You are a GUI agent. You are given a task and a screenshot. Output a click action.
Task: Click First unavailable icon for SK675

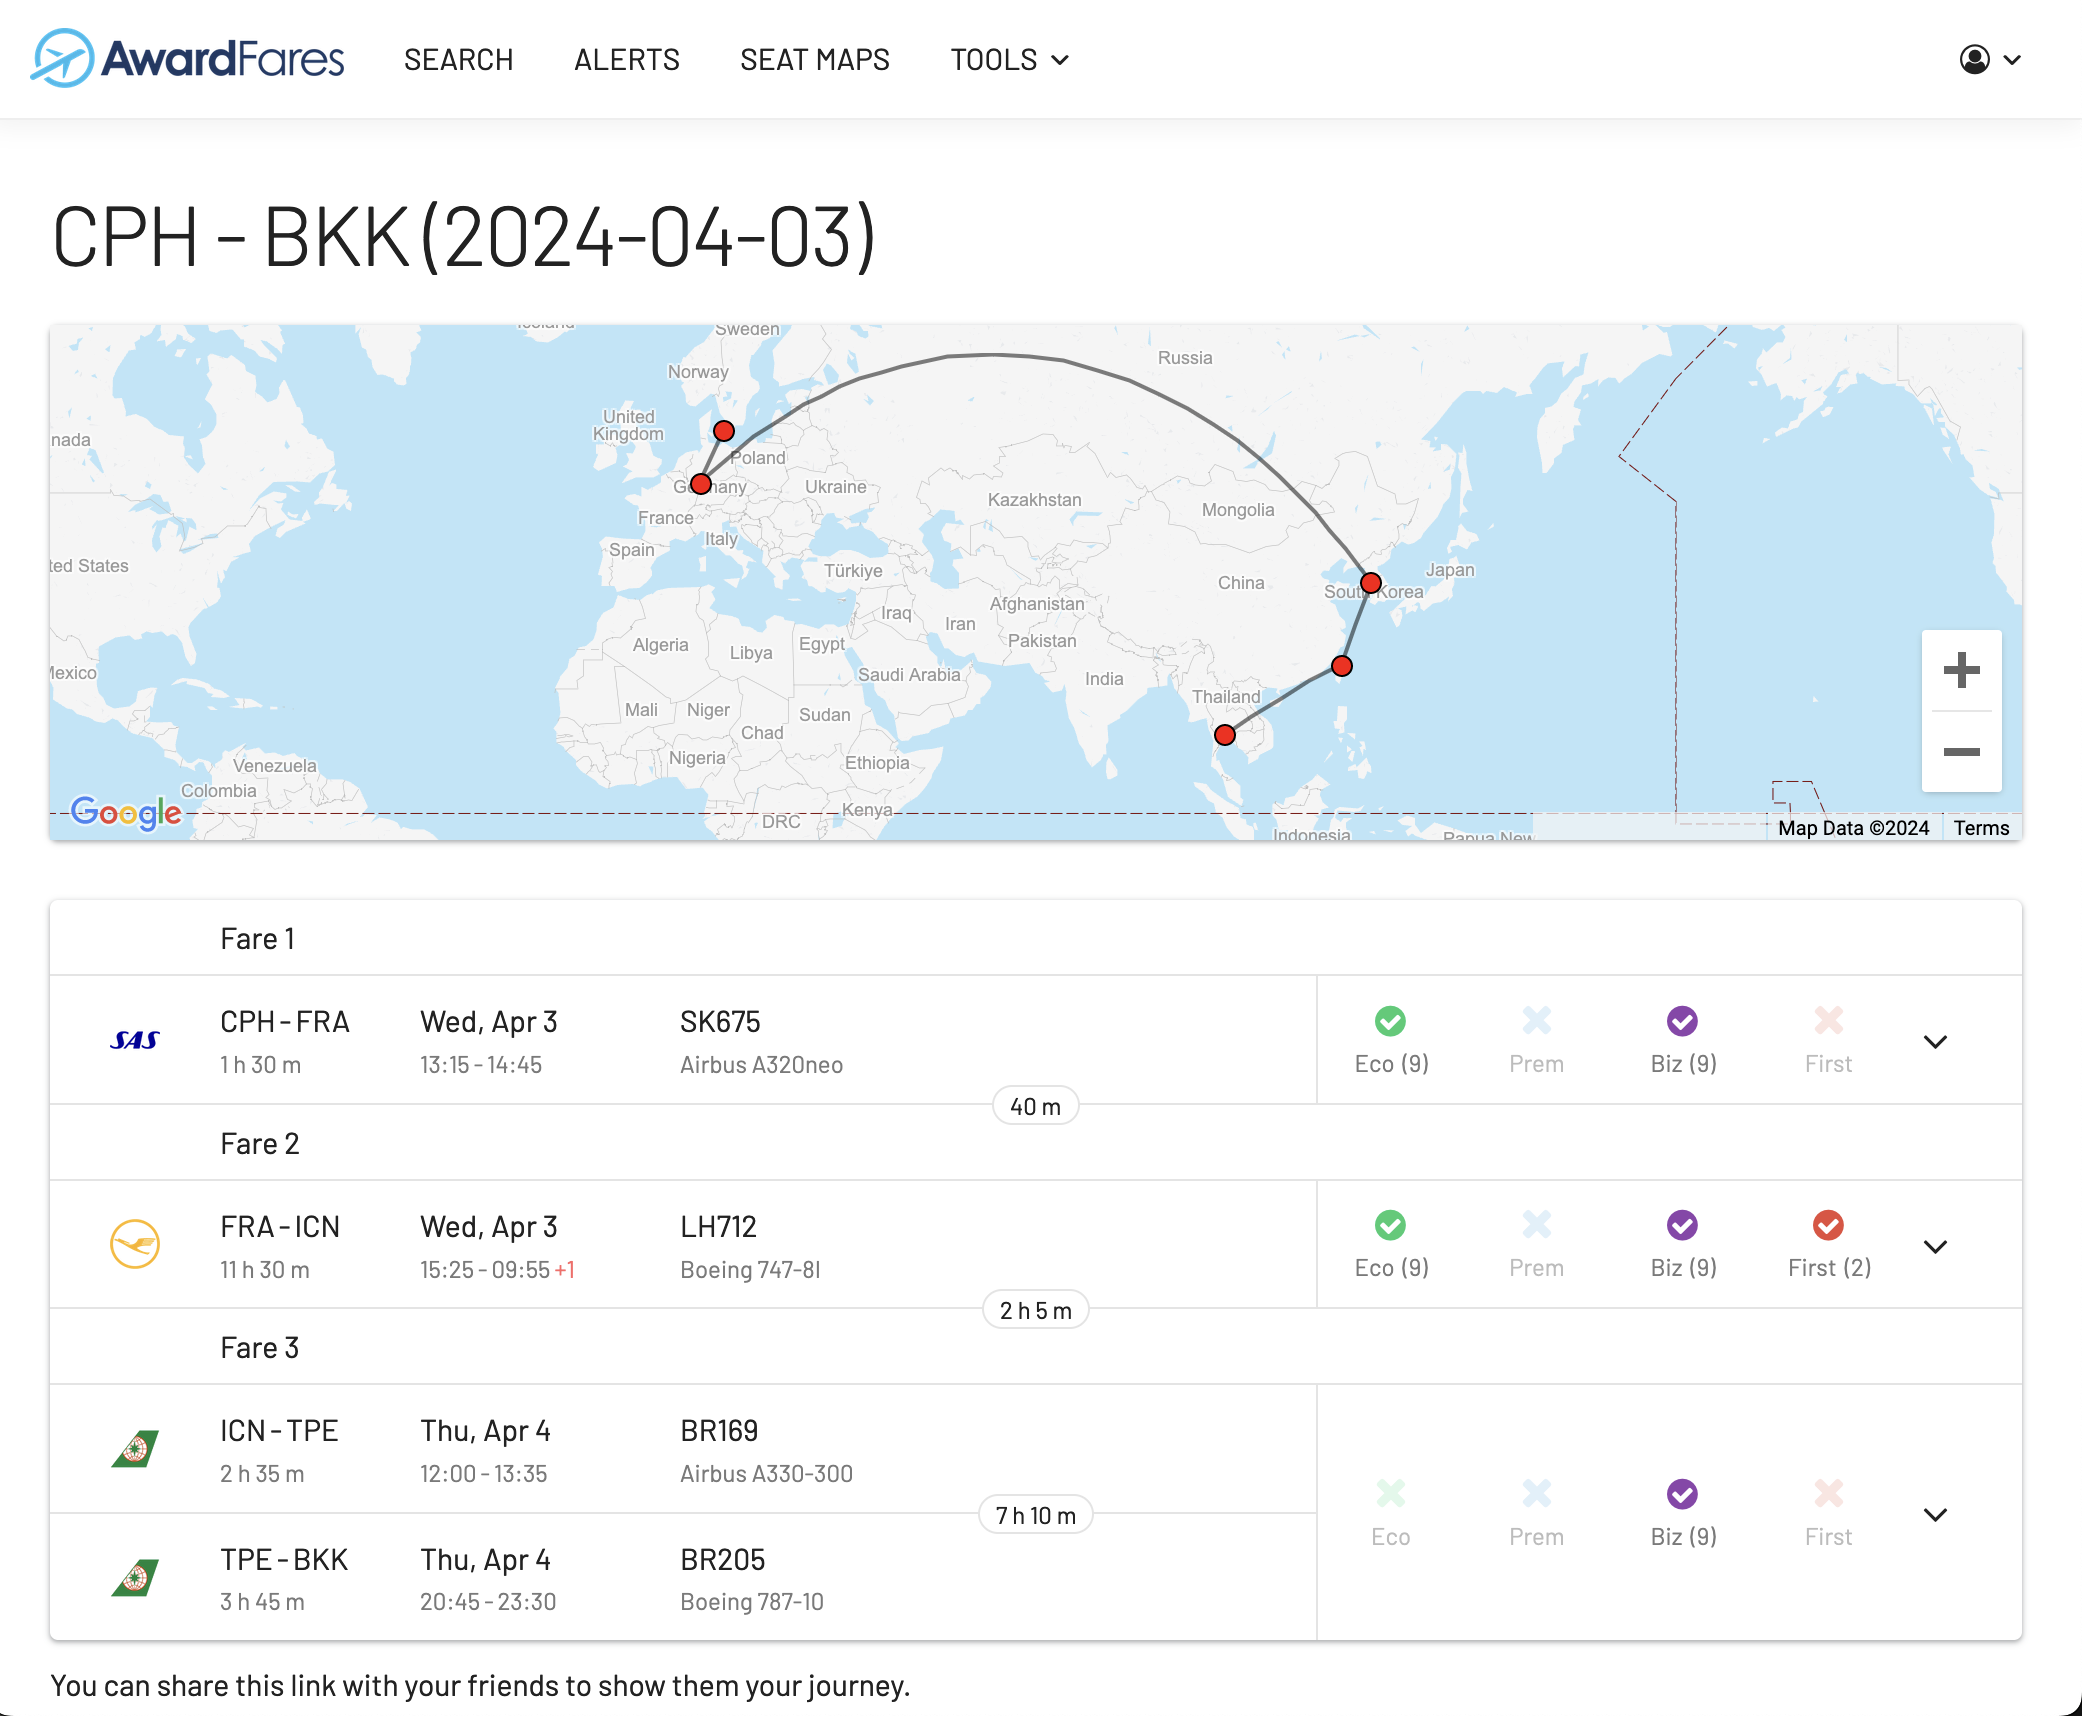click(1829, 1021)
